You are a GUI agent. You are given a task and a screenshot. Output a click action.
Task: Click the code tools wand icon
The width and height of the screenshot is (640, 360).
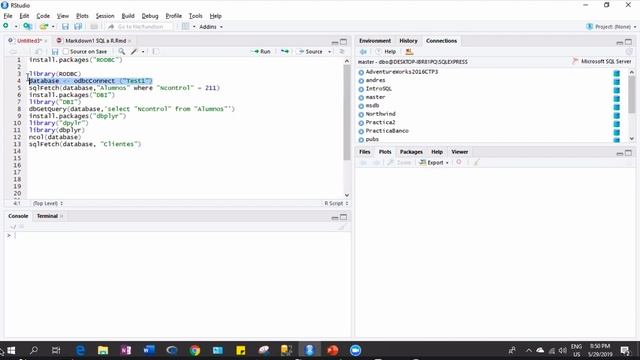pos(134,51)
